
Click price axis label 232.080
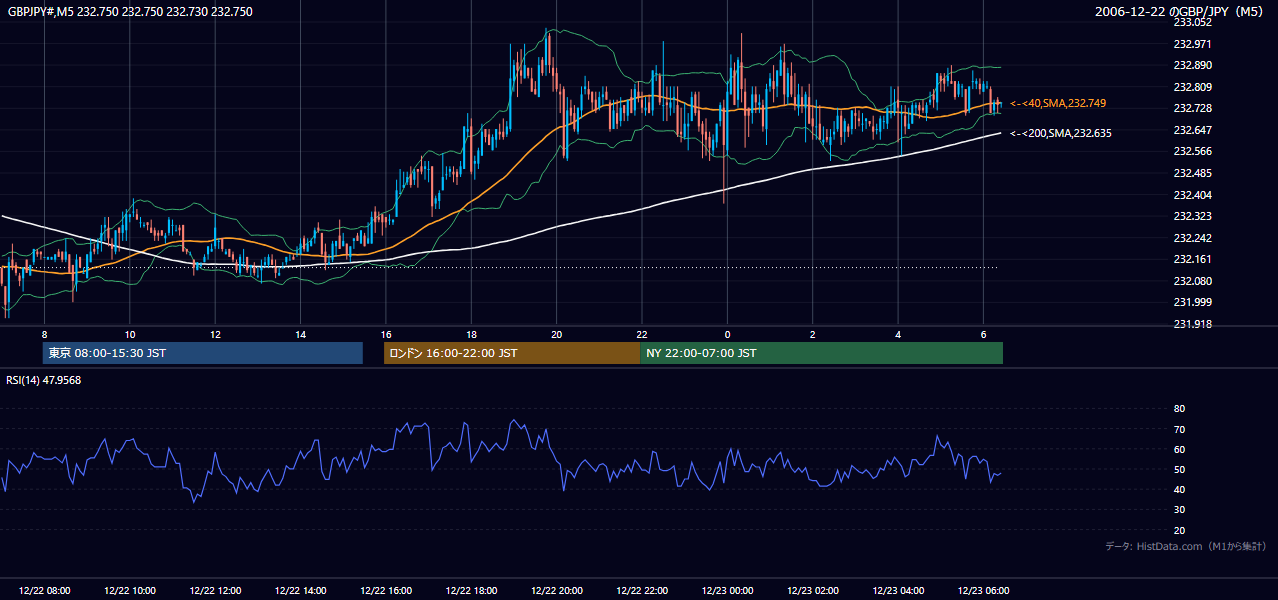point(1193,281)
